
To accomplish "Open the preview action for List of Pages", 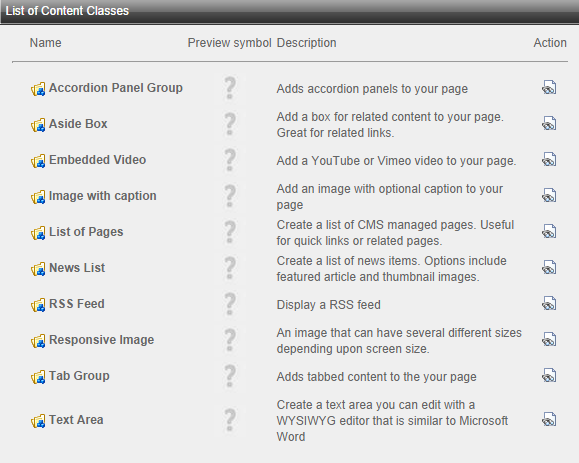I will point(549,232).
